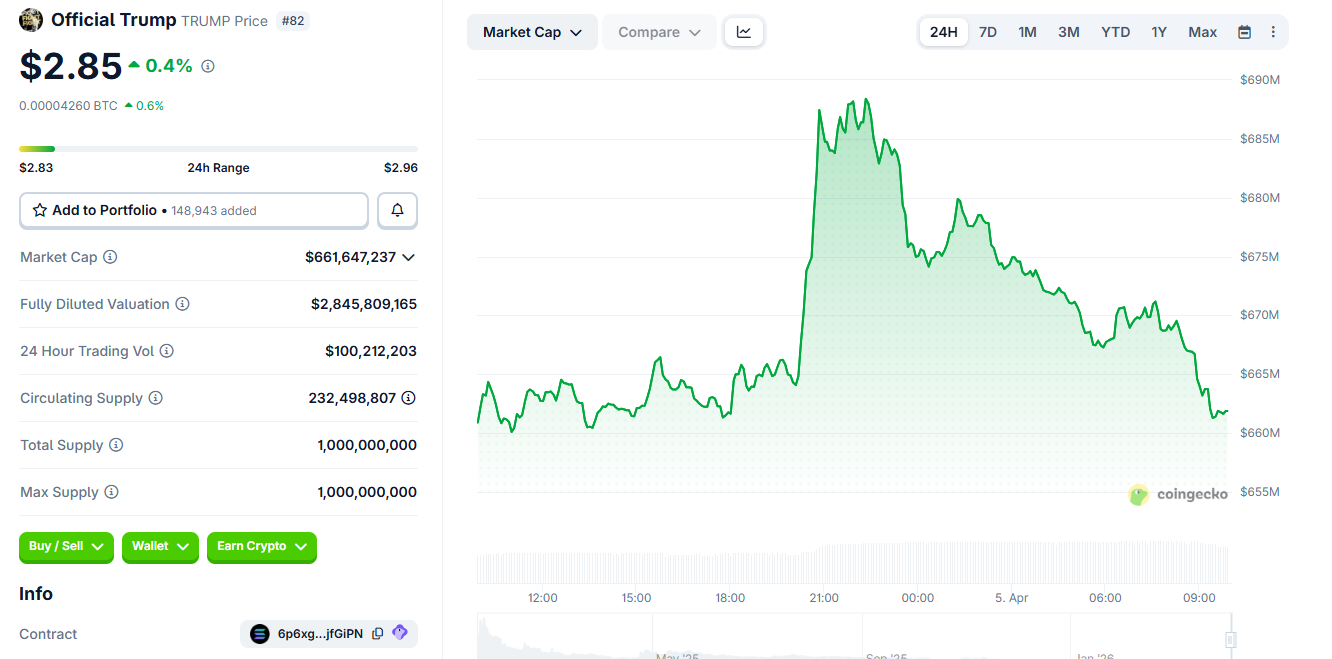Select the YTD timeframe tab

tap(1115, 31)
